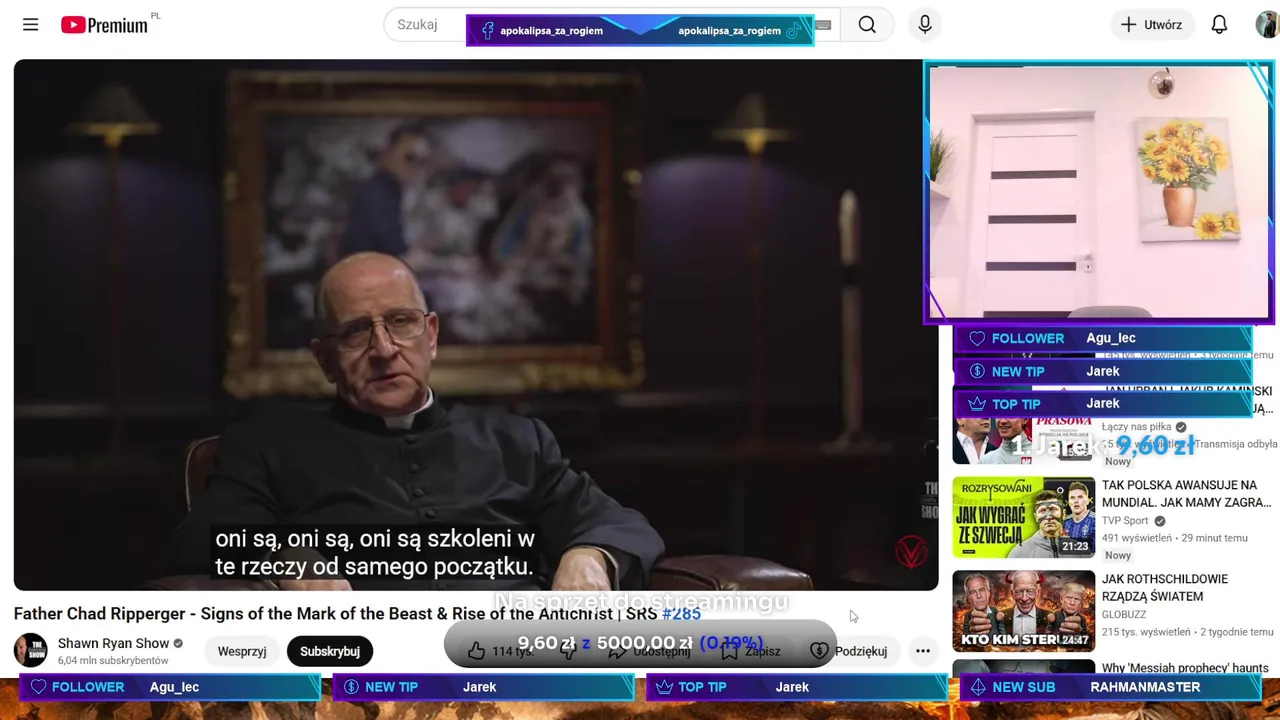This screenshot has width=1280, height=720.
Task: Open 'Why Messiah prophecy haunts' video title
Action: click(x=1185, y=668)
